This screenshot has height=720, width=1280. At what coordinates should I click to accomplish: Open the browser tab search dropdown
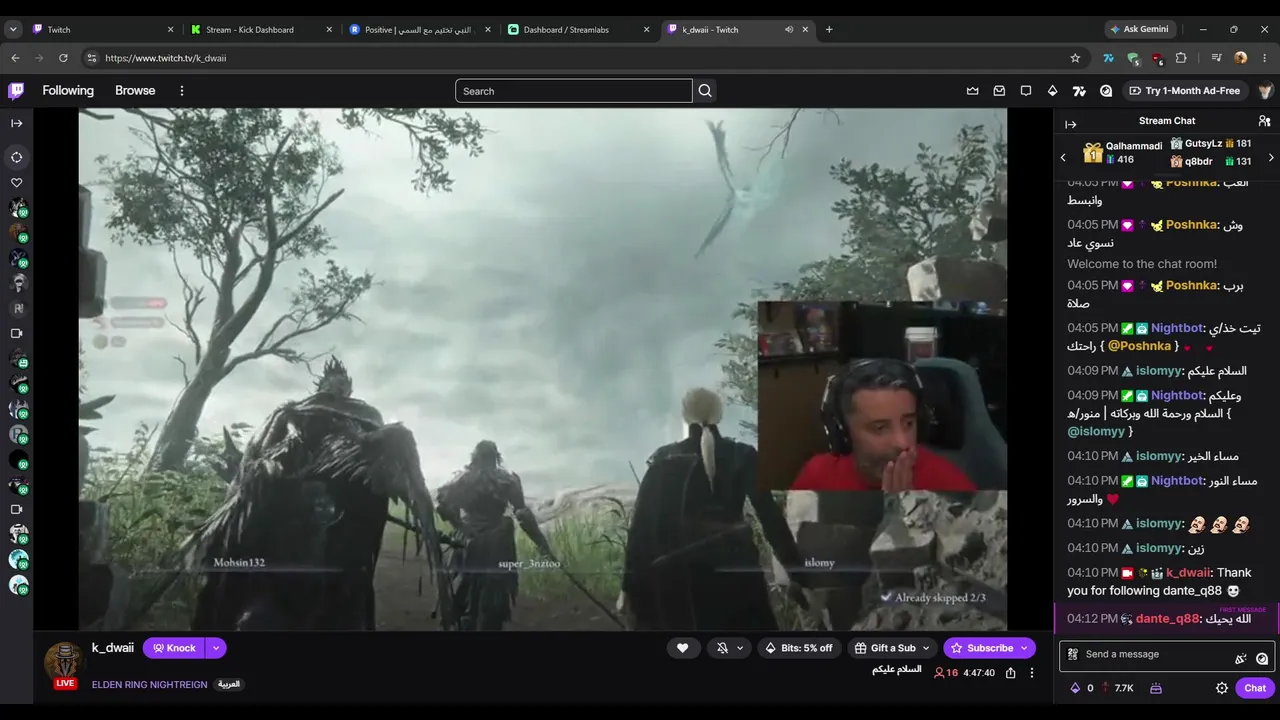[x=13, y=29]
